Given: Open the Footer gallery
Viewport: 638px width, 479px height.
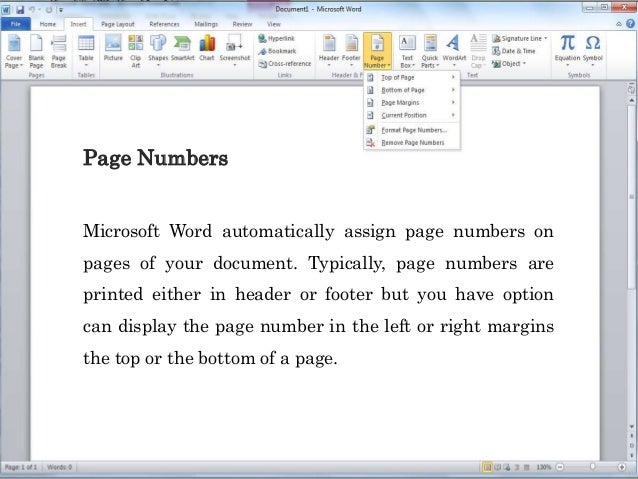Looking at the screenshot, I should [x=351, y=51].
